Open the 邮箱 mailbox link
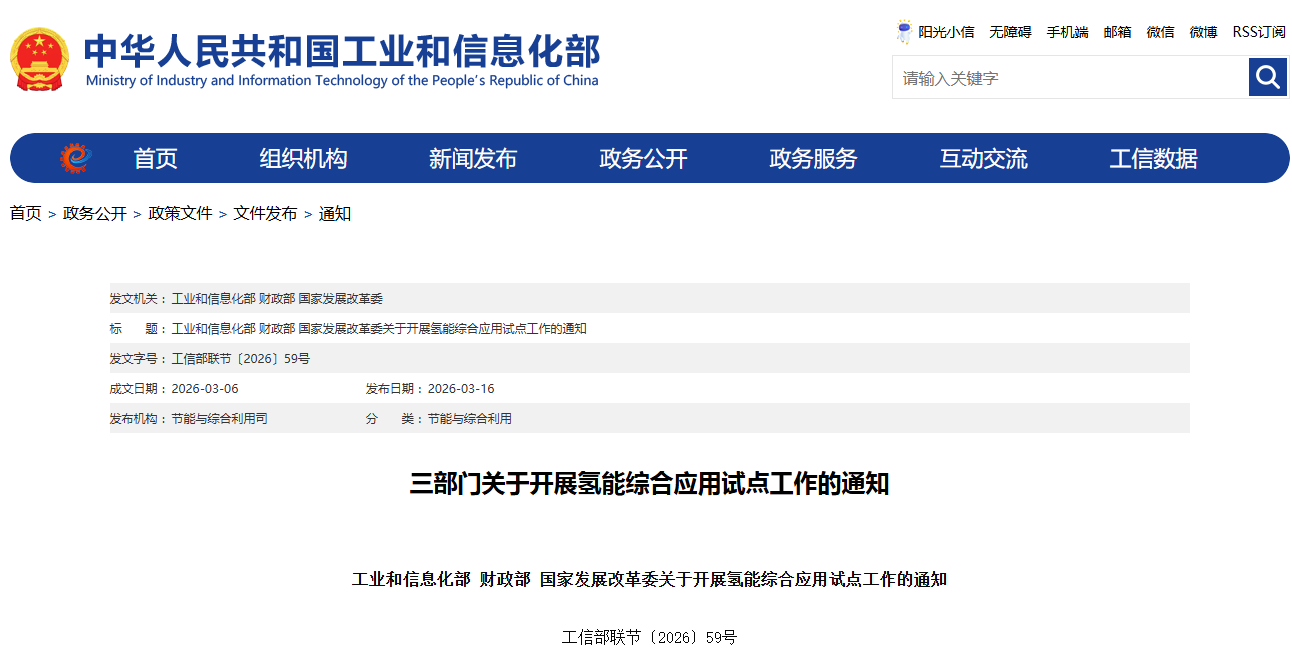 pyautogui.click(x=1117, y=32)
